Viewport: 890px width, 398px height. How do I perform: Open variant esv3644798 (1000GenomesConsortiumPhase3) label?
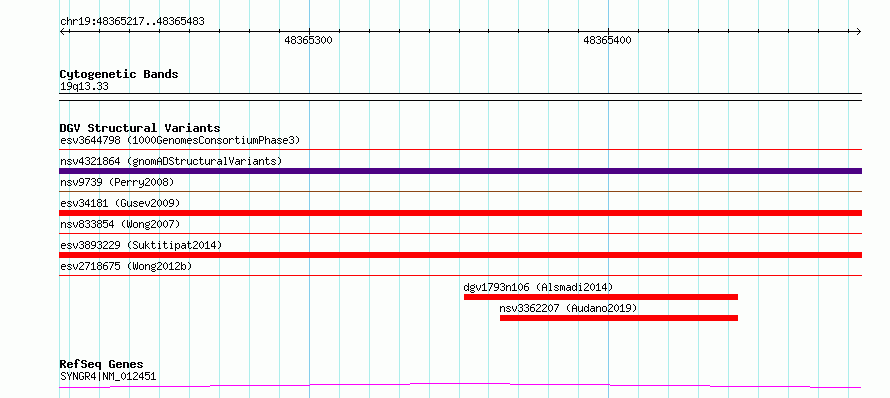coord(180,140)
